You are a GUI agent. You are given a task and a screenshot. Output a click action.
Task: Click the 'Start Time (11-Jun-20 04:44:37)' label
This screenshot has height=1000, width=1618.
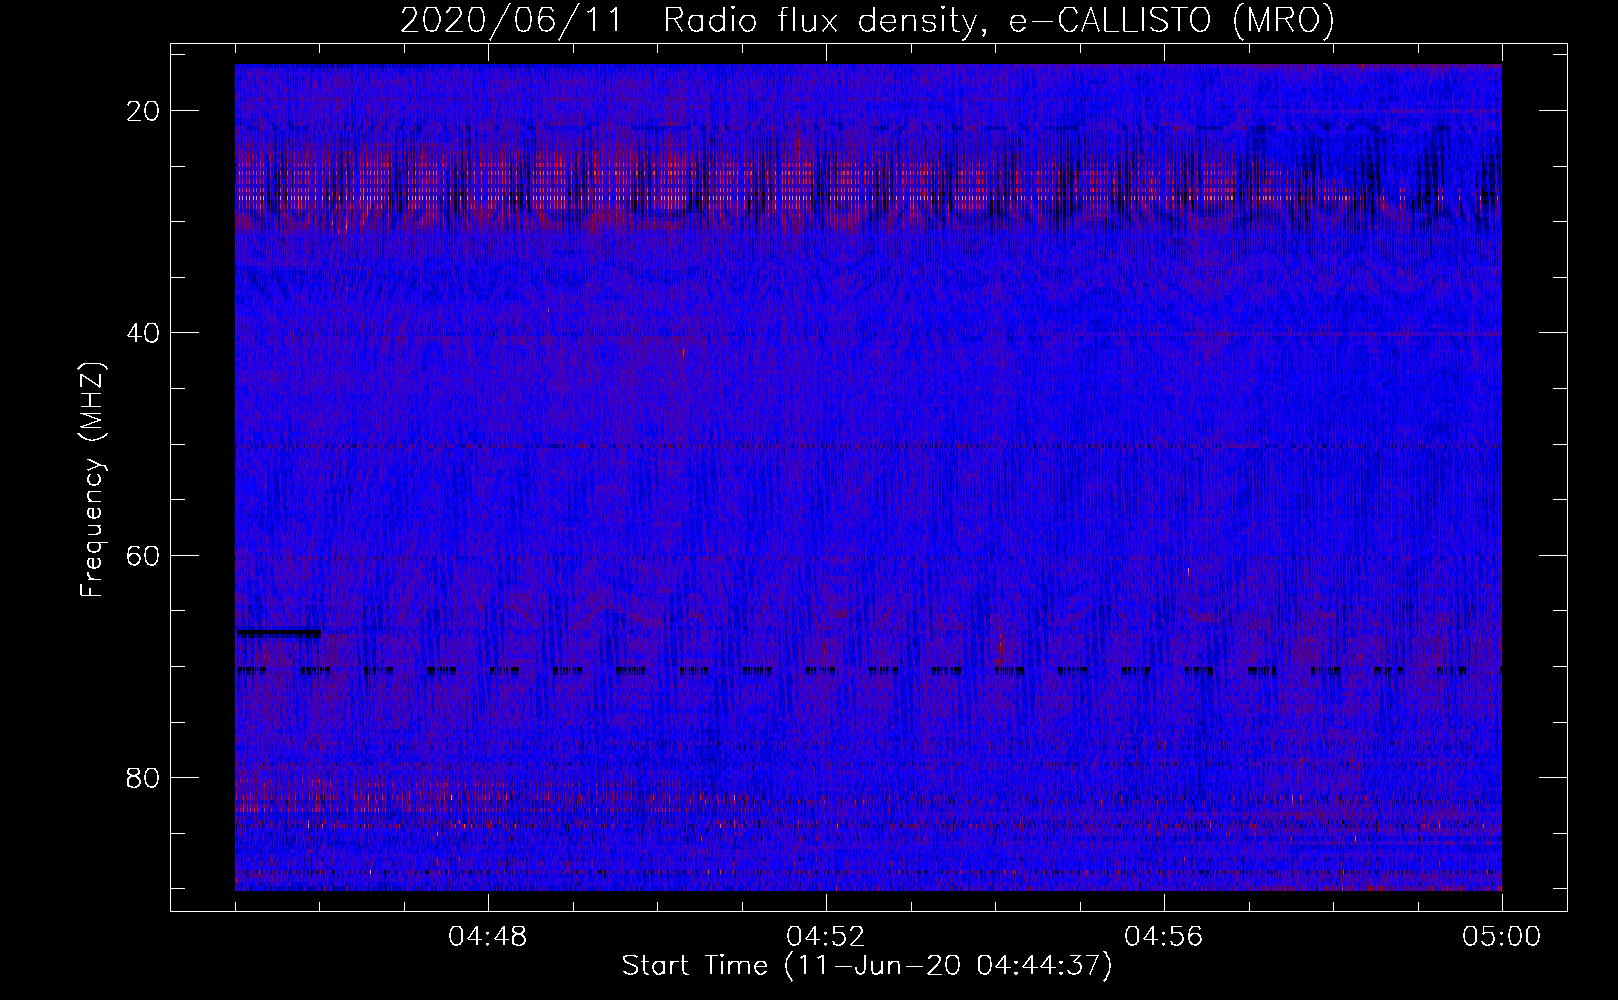[x=867, y=966]
